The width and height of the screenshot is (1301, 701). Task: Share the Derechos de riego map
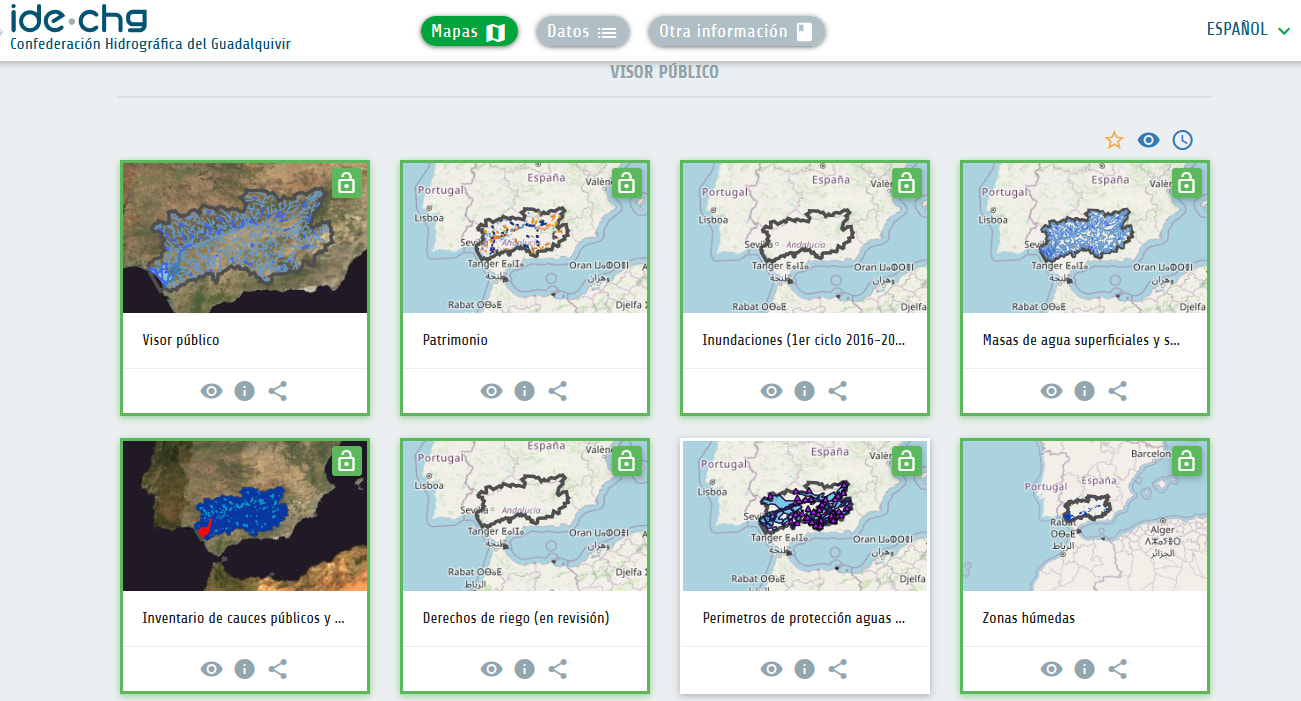point(558,669)
